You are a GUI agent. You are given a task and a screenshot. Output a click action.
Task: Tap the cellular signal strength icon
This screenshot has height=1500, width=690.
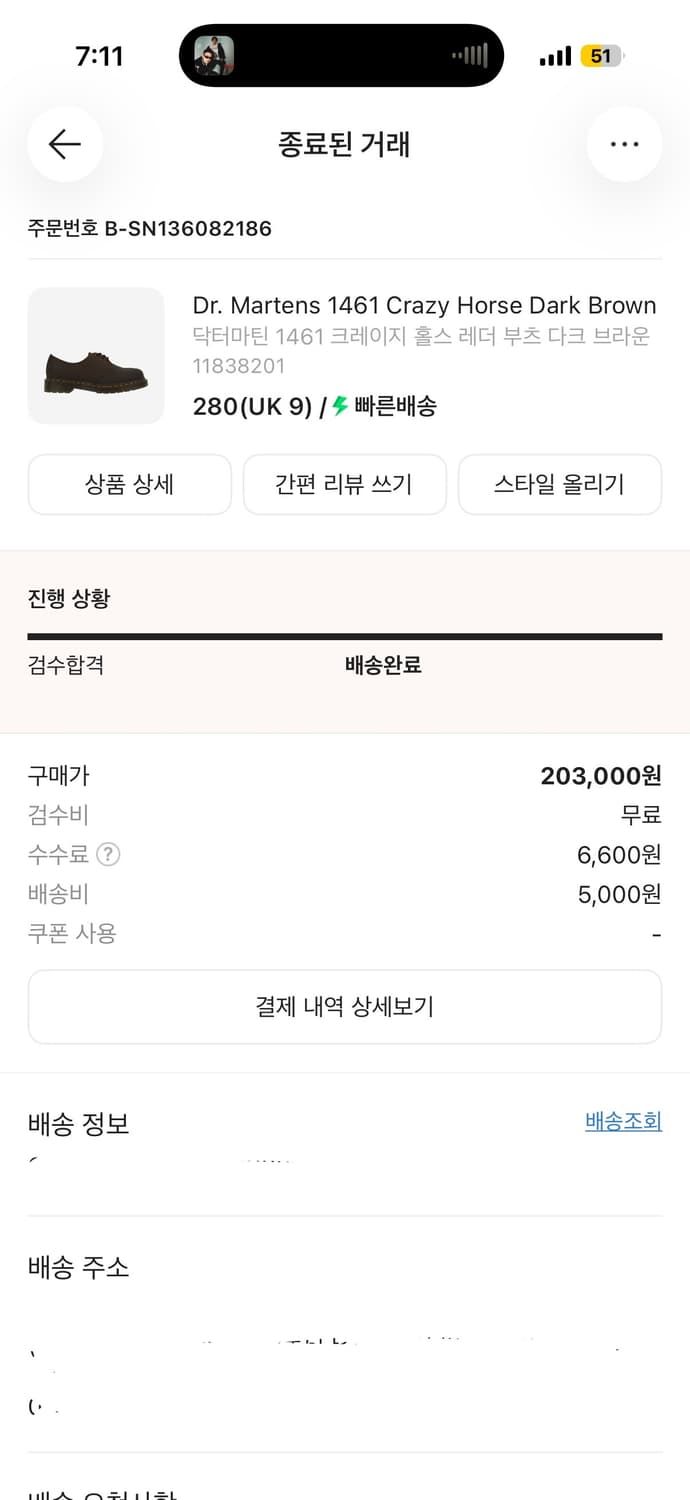[554, 56]
